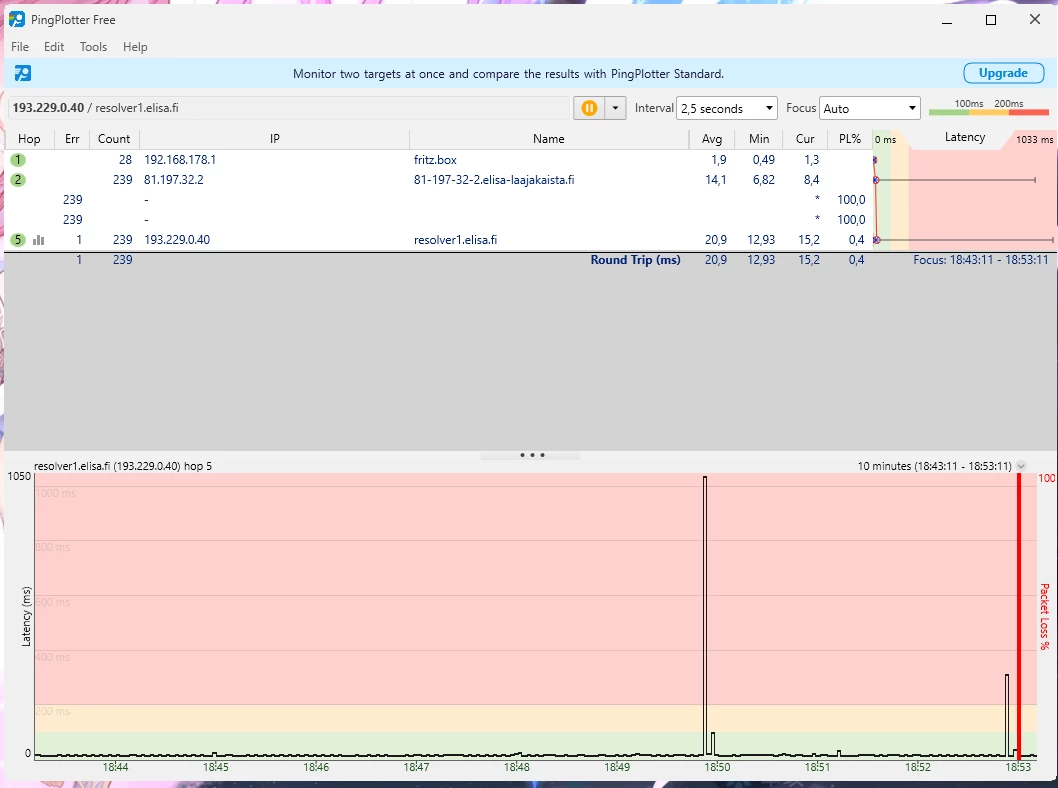Click the Latency graph column header
1058x788 pixels.
click(x=965, y=138)
